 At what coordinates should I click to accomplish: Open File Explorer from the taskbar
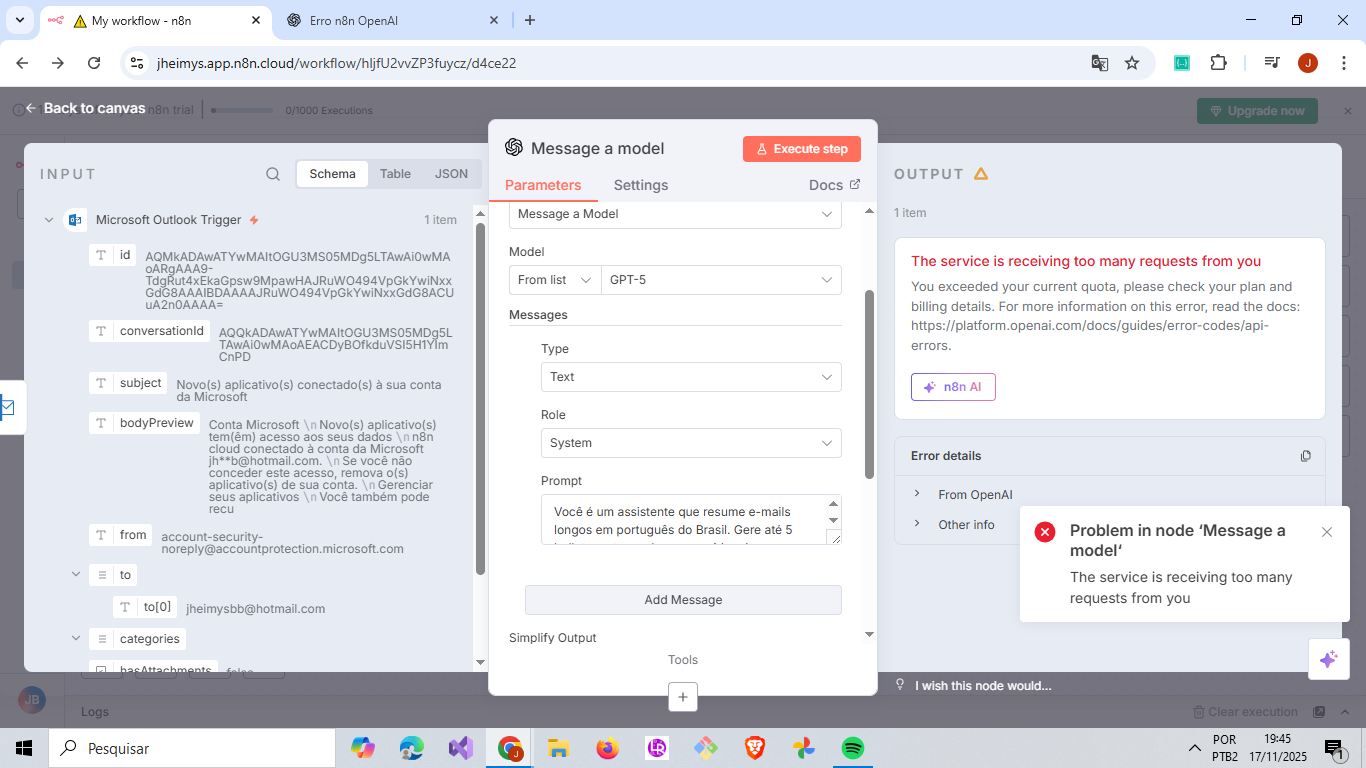pyautogui.click(x=558, y=748)
